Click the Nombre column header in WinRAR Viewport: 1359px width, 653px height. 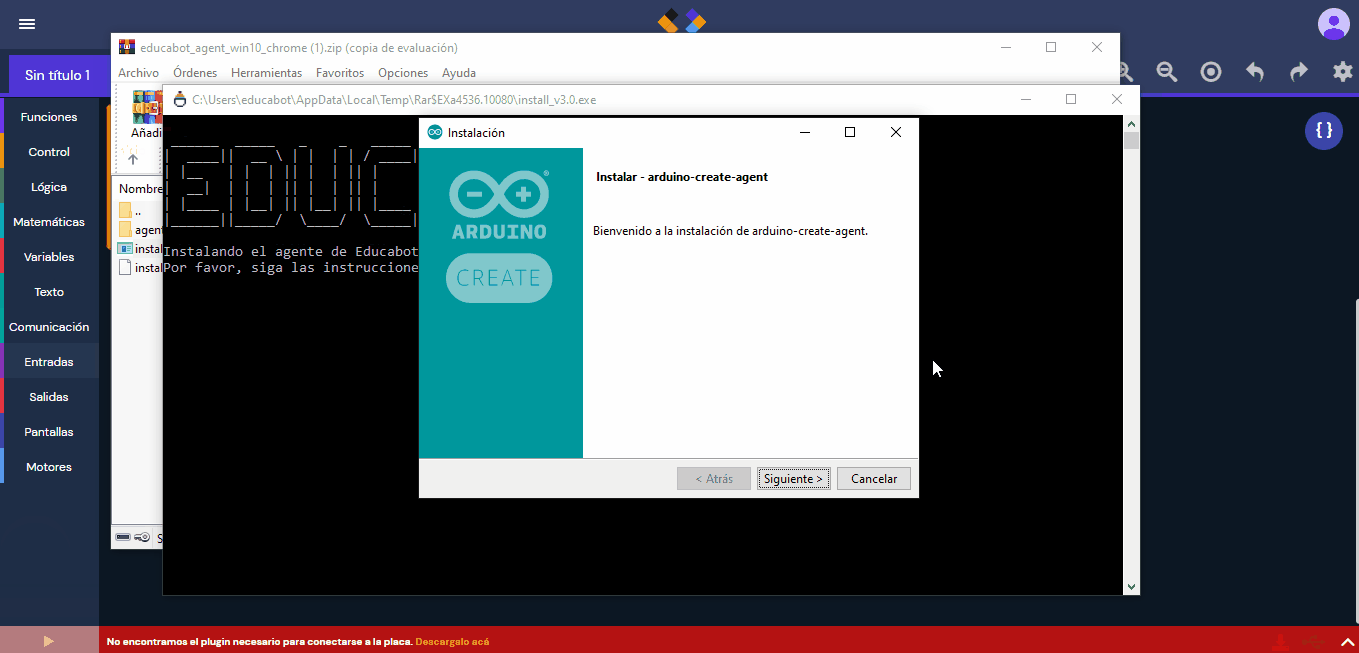(140, 189)
